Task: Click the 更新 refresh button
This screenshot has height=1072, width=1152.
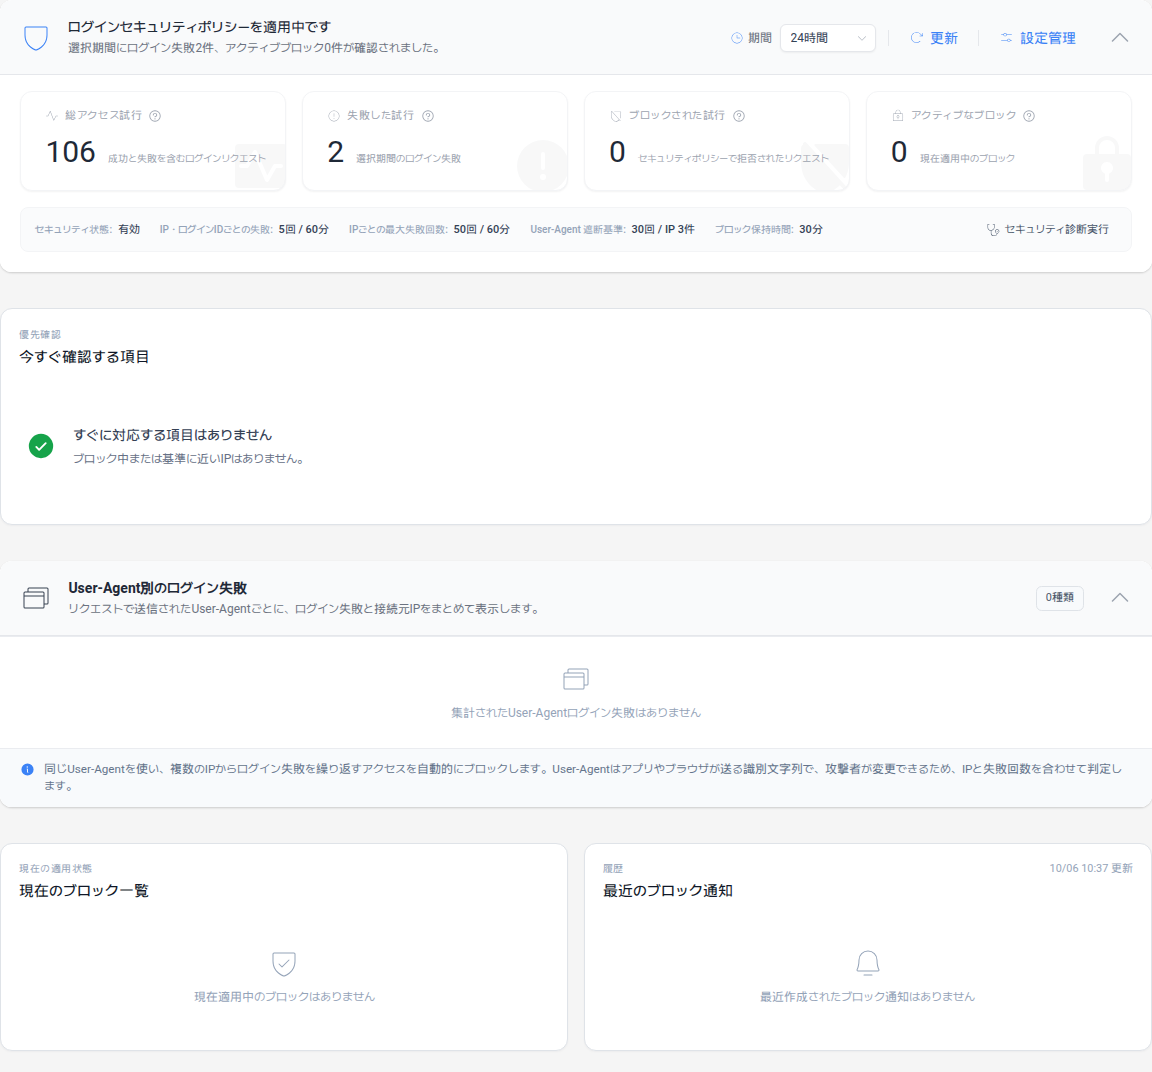Action: click(934, 38)
